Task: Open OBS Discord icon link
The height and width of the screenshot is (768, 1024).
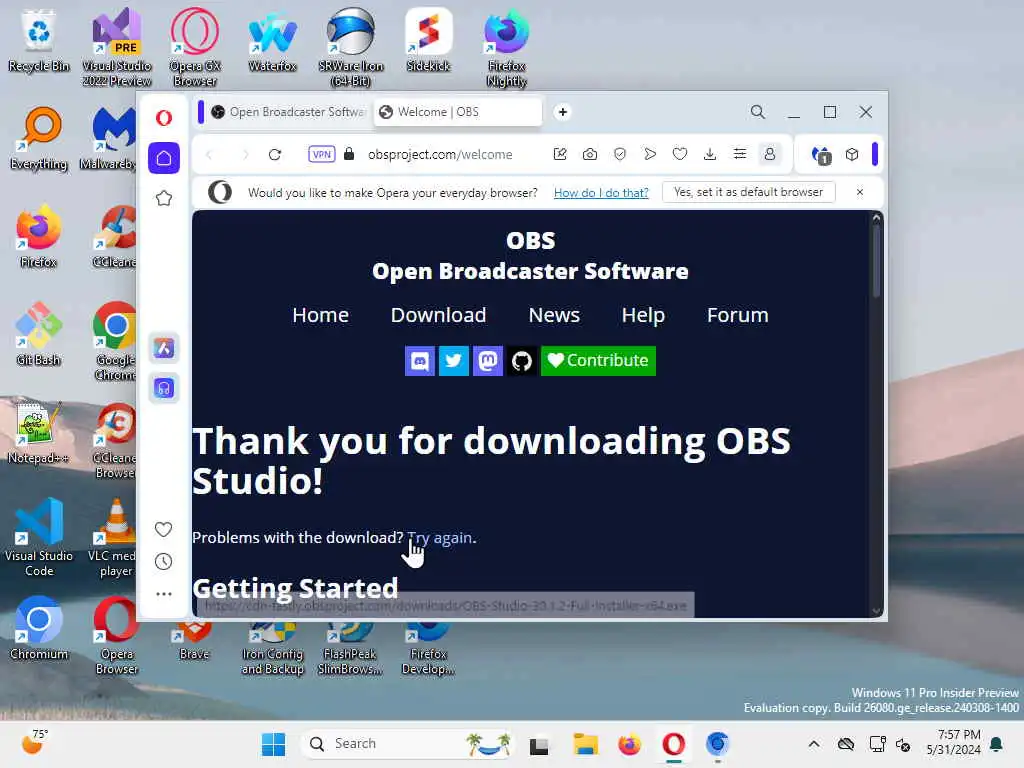Action: pyautogui.click(x=420, y=360)
